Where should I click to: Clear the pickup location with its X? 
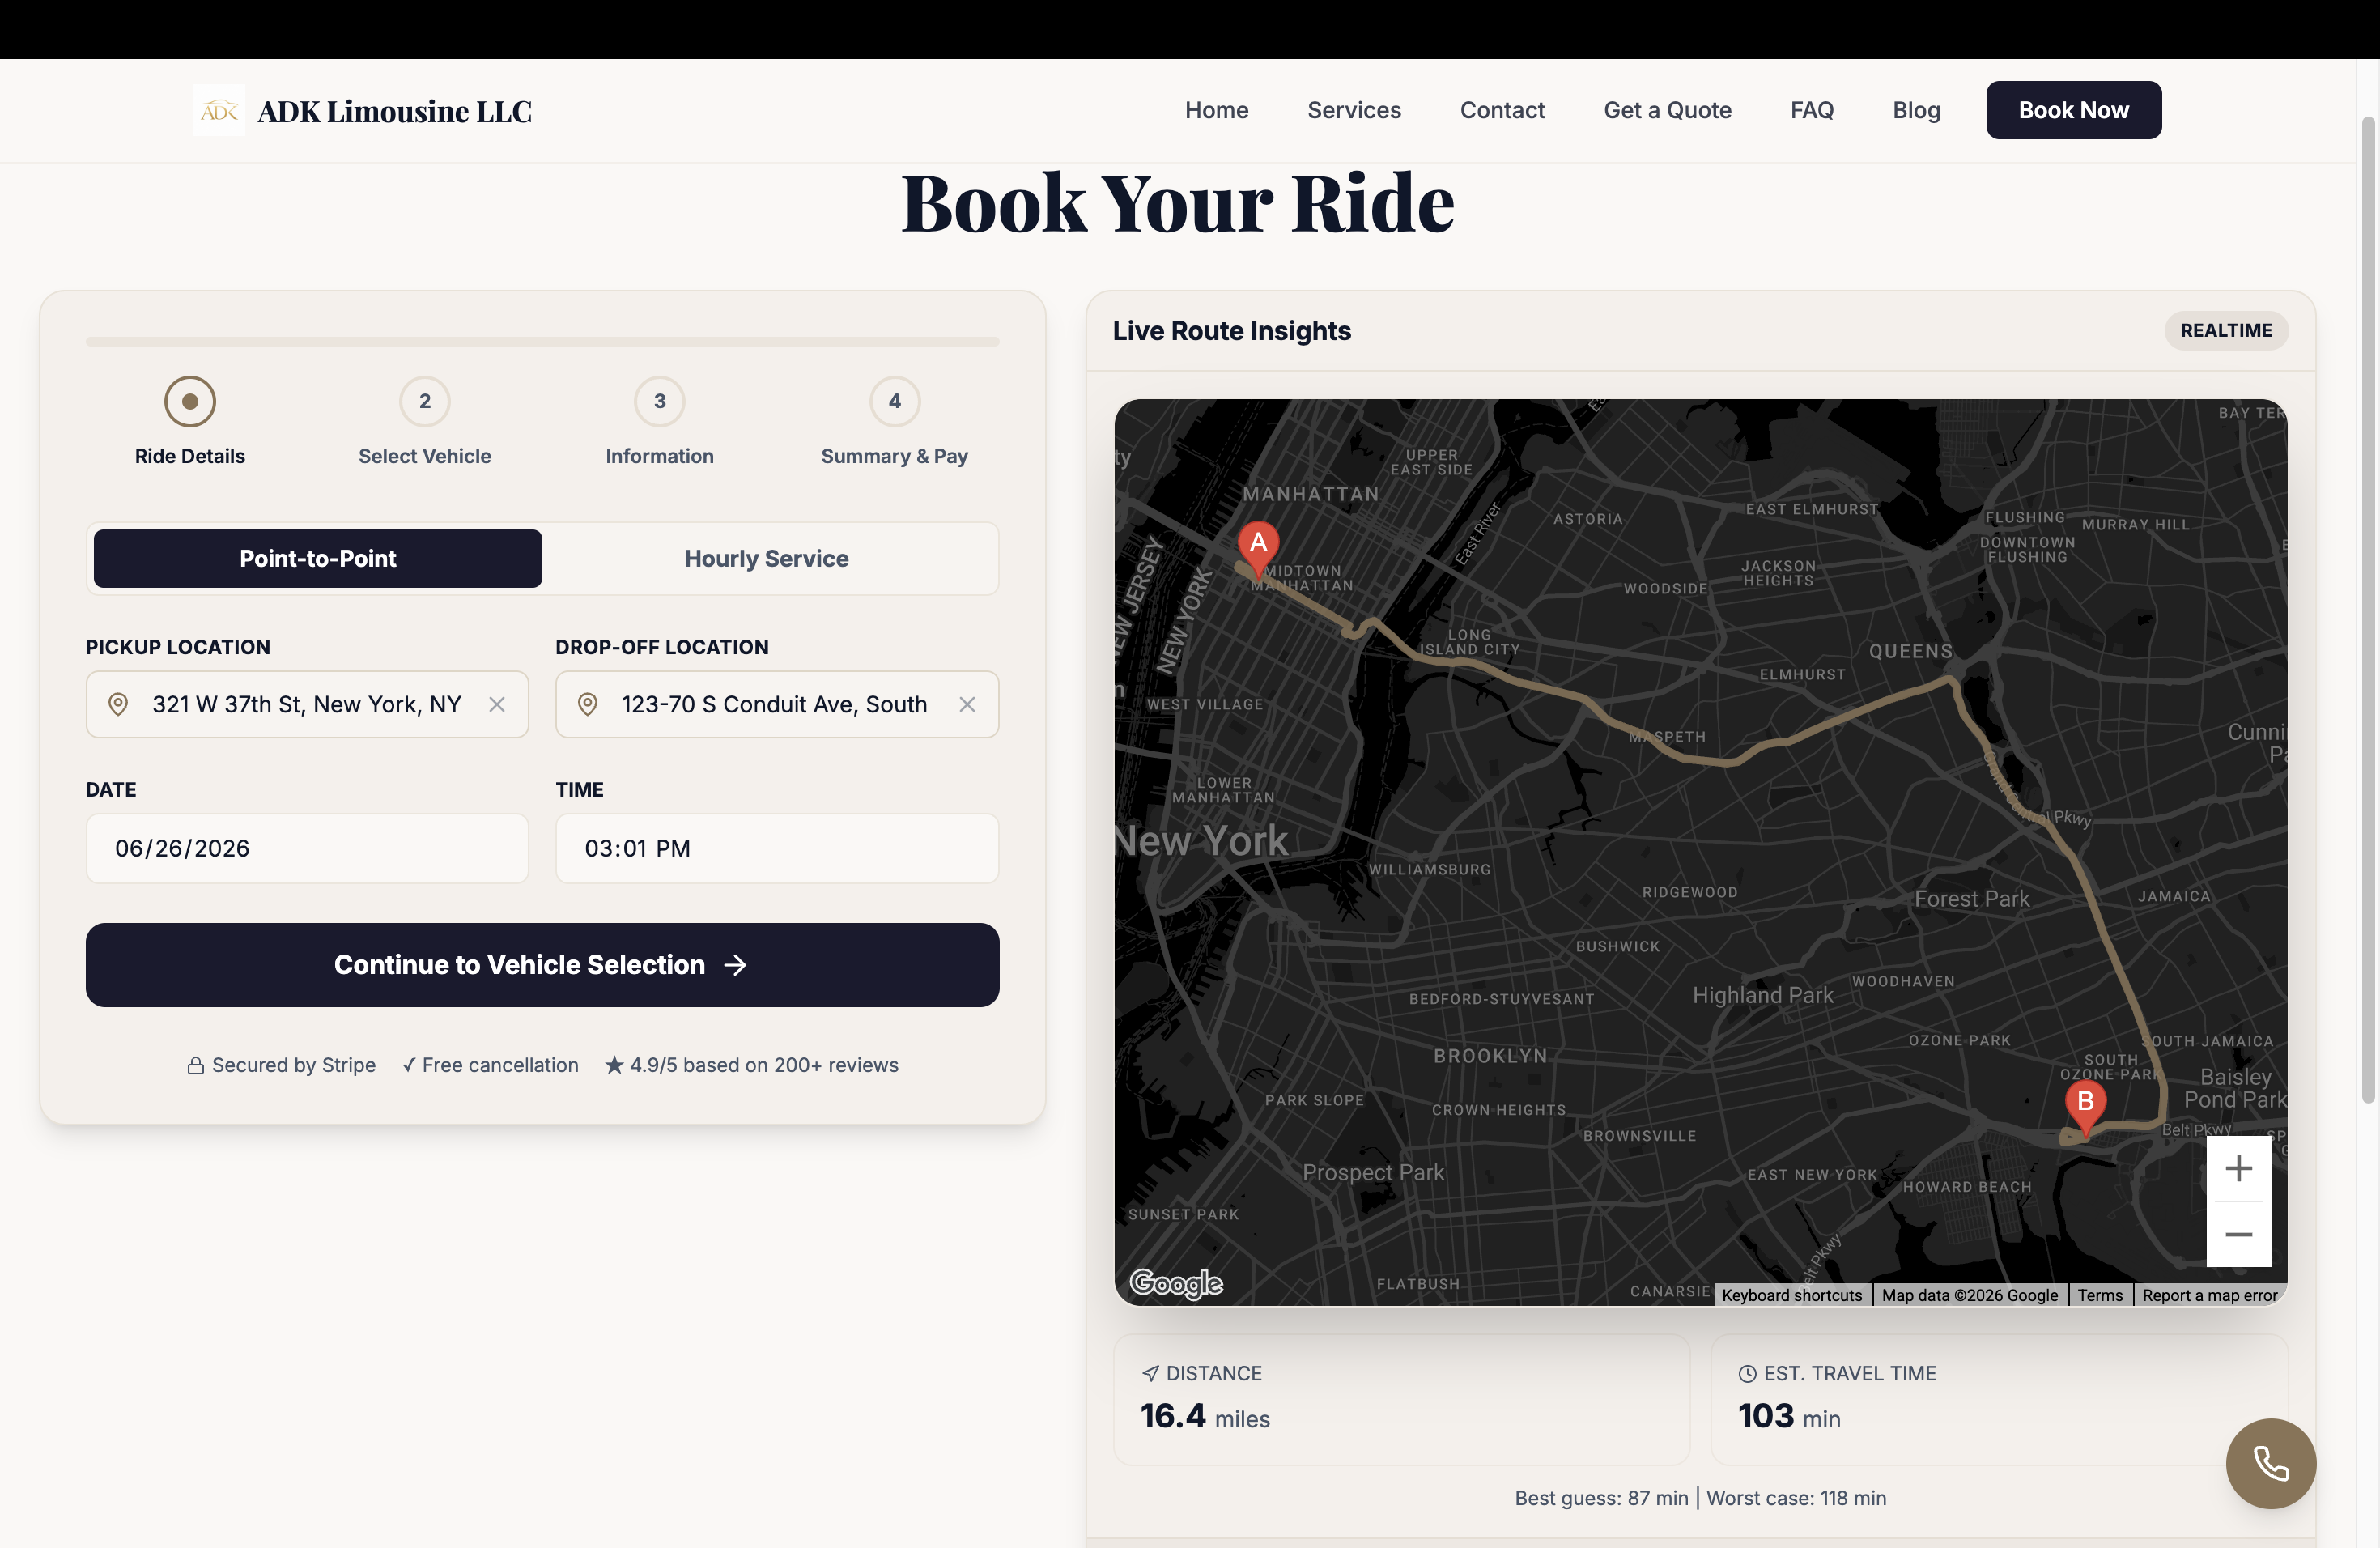[x=497, y=704]
